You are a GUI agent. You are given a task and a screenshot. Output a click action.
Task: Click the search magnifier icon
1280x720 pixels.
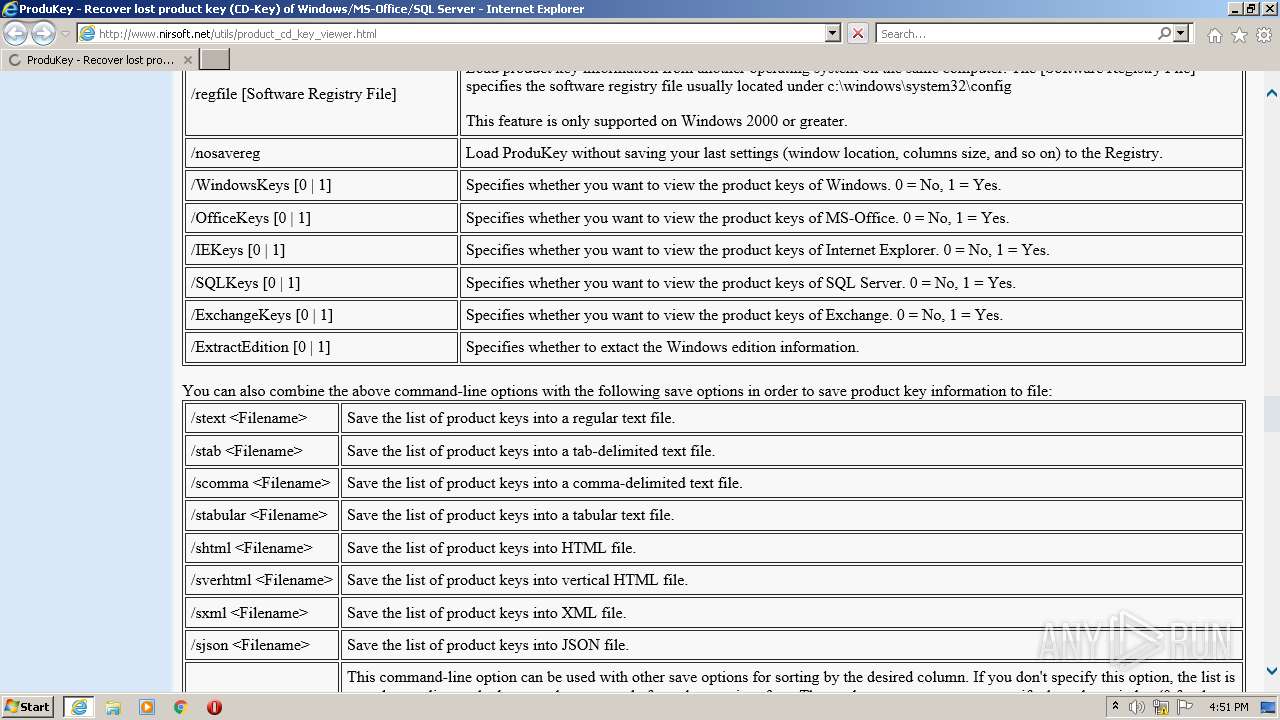click(x=1164, y=33)
